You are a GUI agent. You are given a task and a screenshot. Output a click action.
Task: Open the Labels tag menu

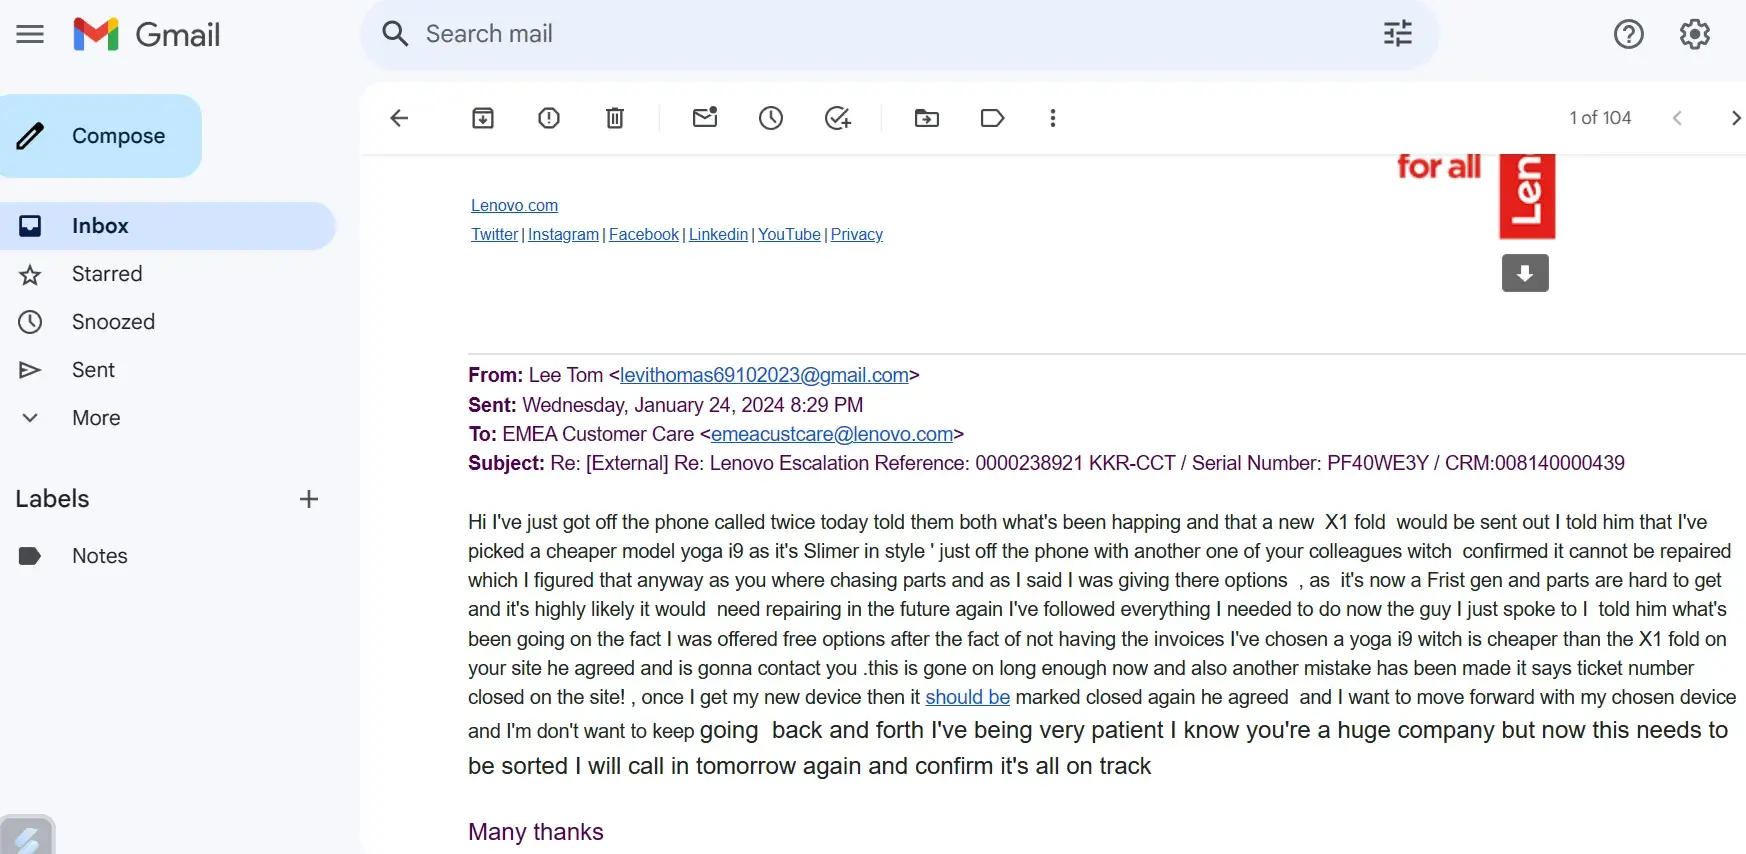coord(992,118)
